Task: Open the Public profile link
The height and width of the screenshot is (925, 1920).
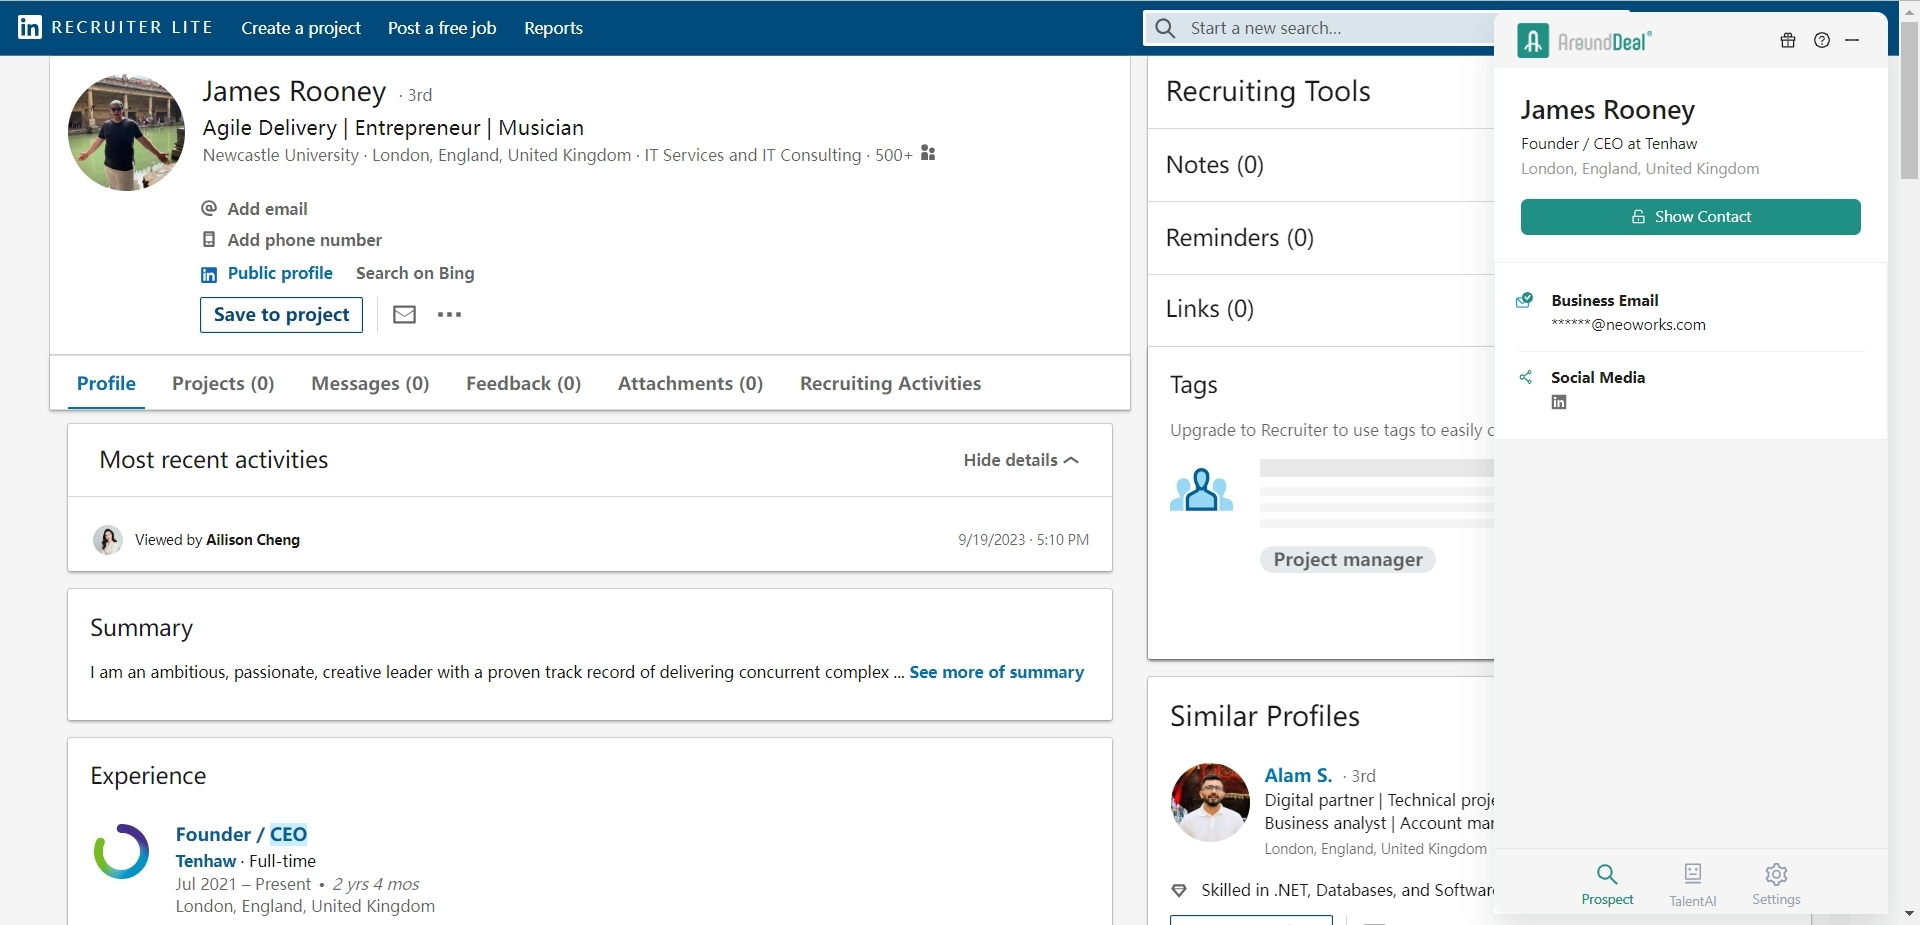Action: point(280,273)
